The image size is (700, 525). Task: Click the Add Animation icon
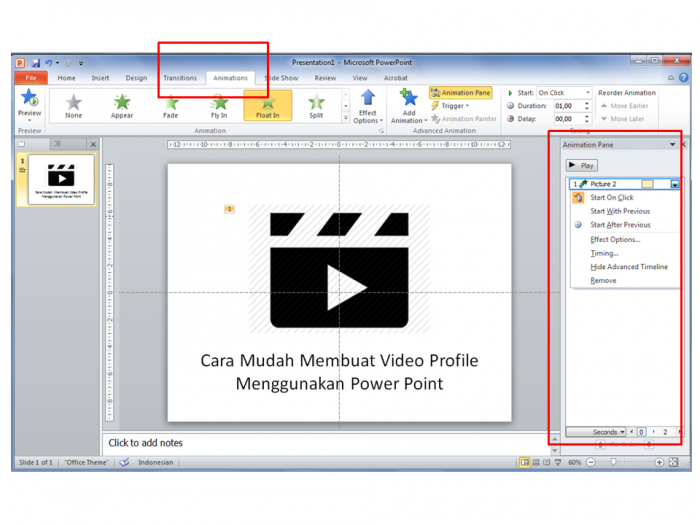(x=407, y=100)
